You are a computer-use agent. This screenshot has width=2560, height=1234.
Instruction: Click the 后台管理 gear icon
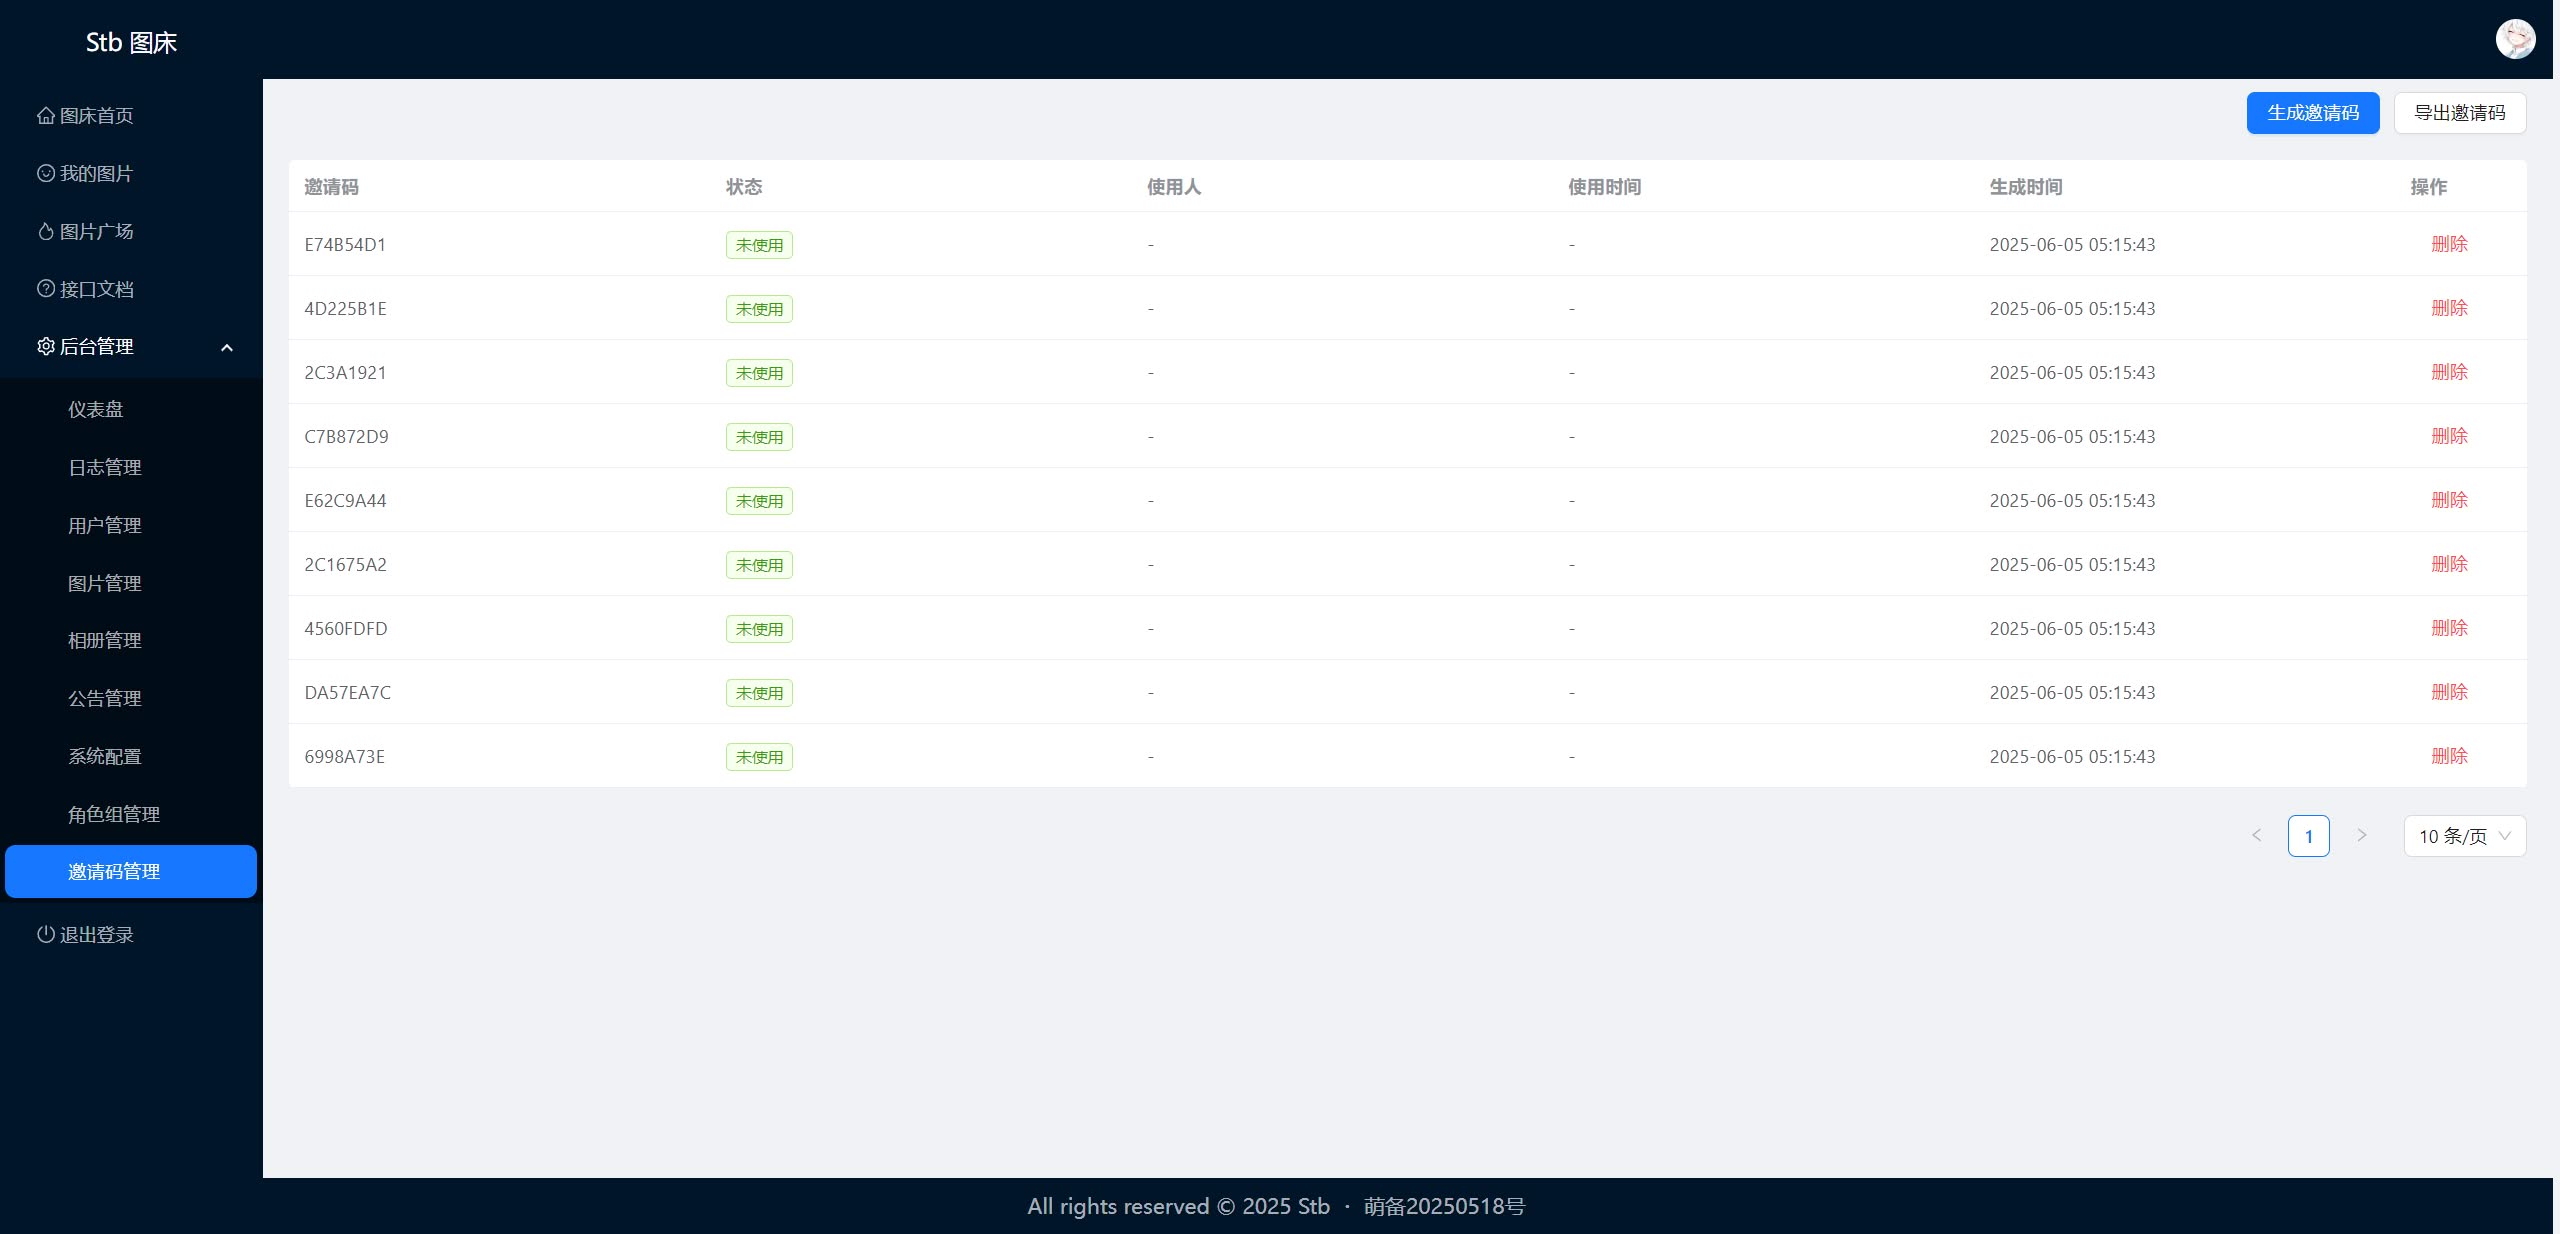click(x=45, y=347)
